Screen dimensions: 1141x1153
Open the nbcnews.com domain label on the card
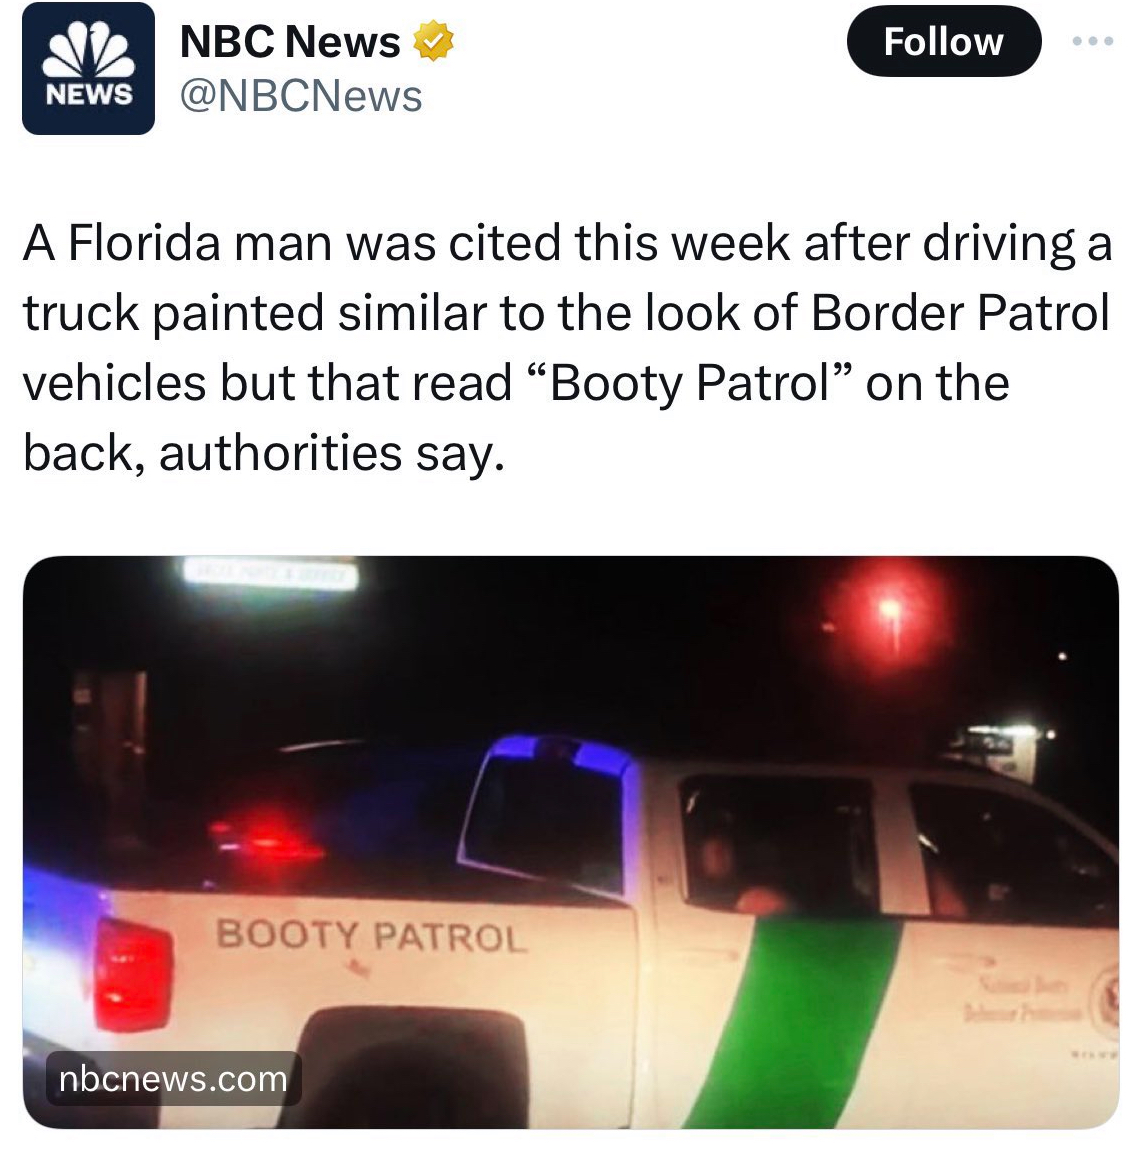[x=174, y=1079]
